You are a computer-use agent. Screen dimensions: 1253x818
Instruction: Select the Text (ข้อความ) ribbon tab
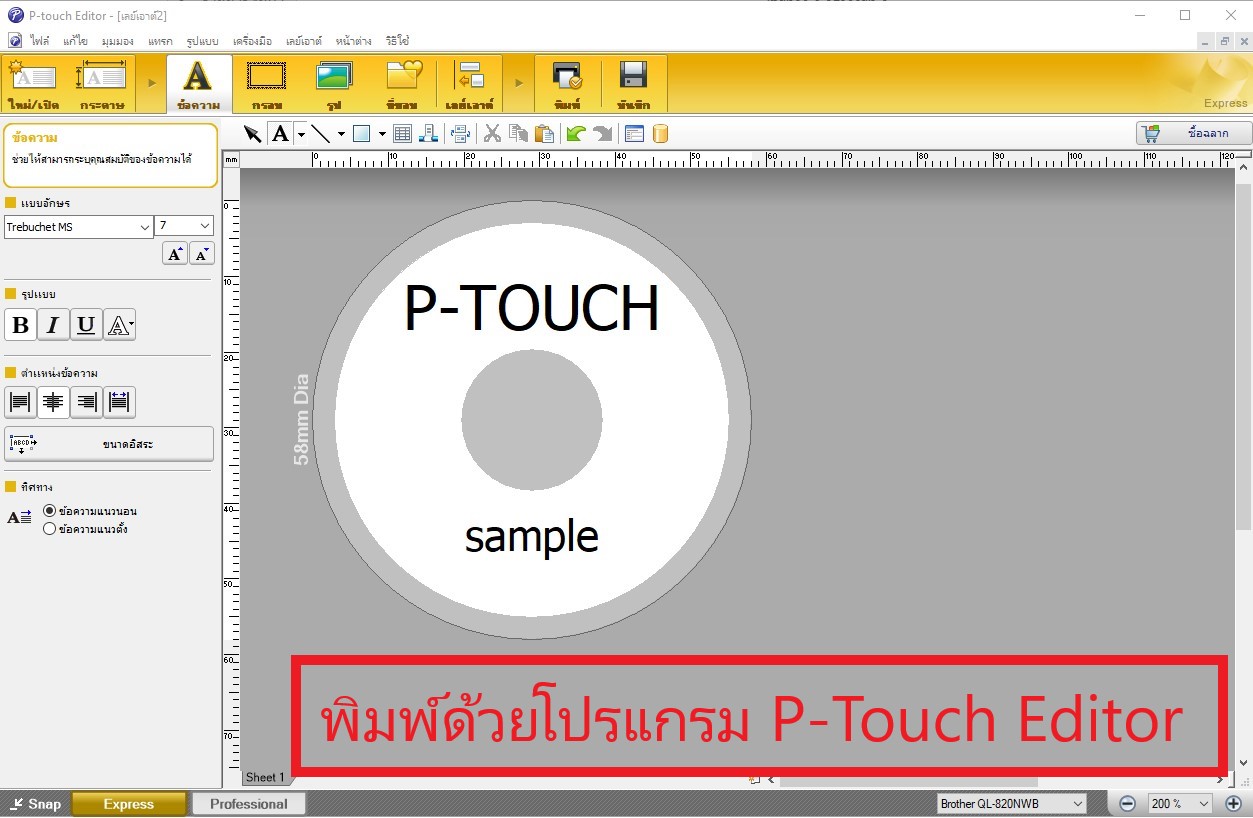pos(198,84)
